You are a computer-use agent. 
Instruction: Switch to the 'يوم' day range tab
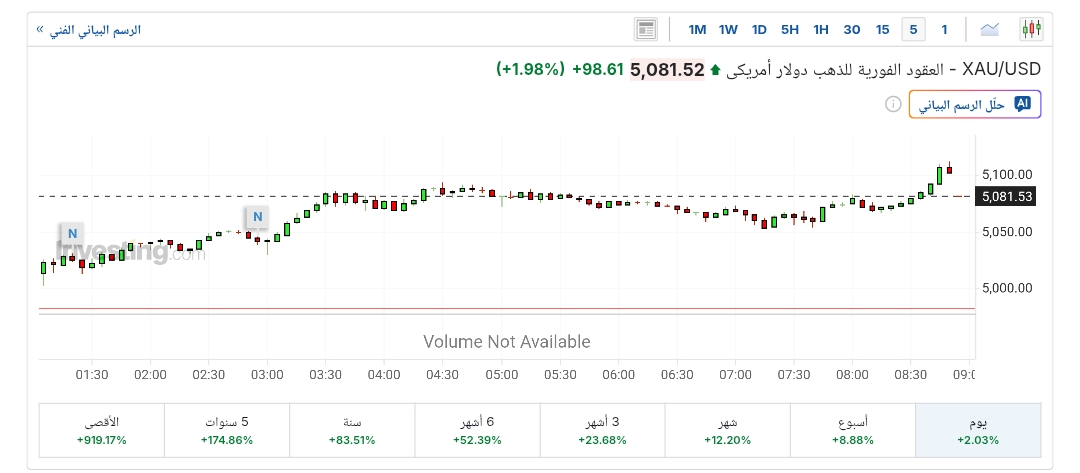[x=978, y=431]
